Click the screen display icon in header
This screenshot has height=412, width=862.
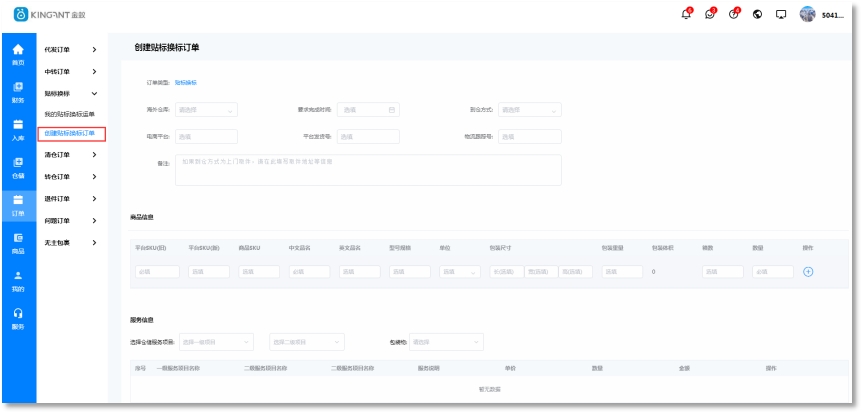pyautogui.click(x=780, y=14)
